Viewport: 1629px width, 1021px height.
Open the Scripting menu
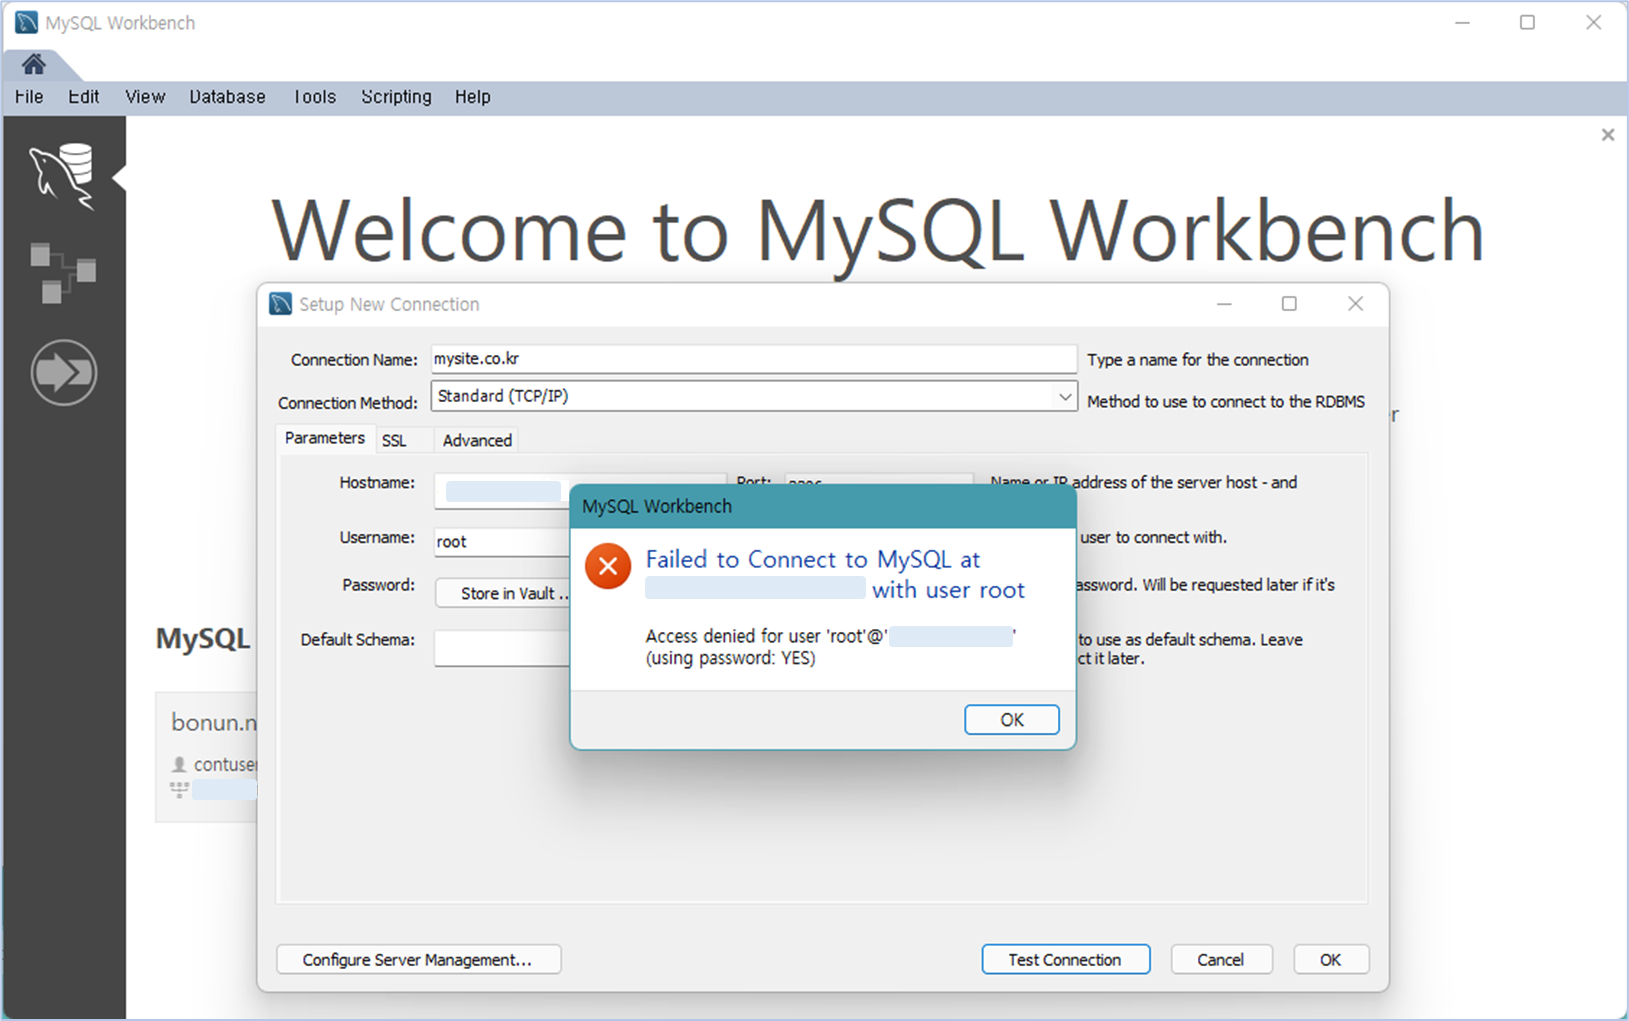click(x=395, y=96)
